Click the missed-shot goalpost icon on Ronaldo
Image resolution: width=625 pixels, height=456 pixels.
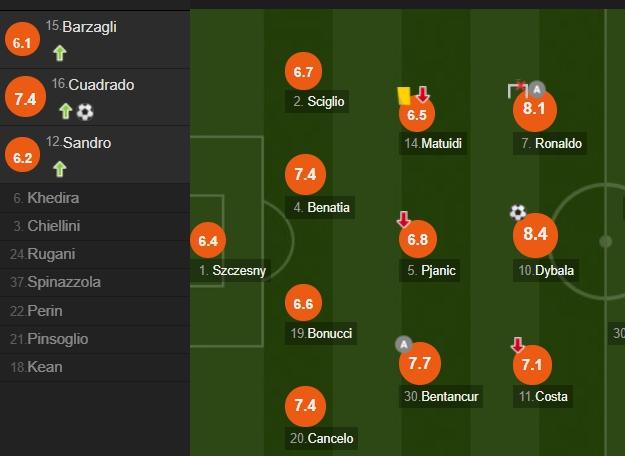(517, 89)
